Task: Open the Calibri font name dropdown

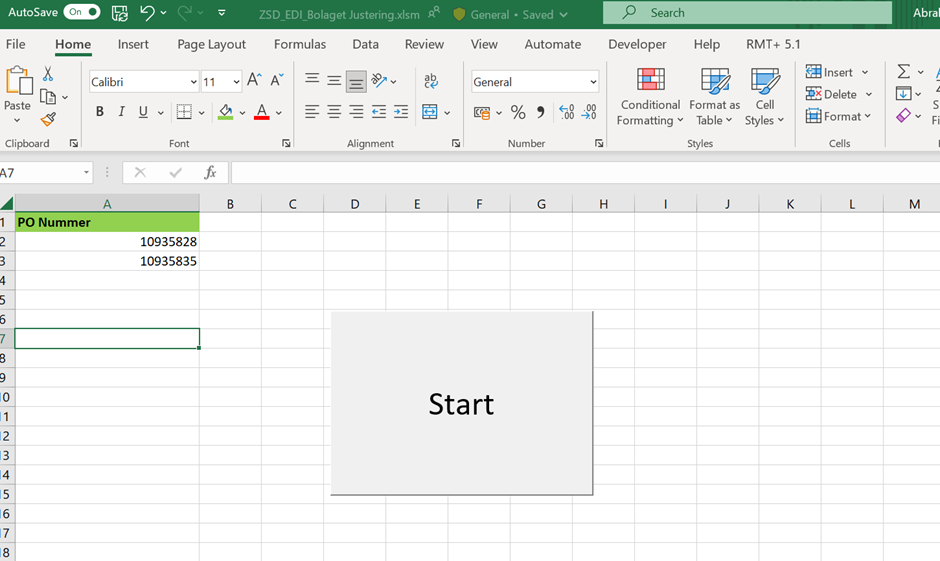Action: [193, 82]
